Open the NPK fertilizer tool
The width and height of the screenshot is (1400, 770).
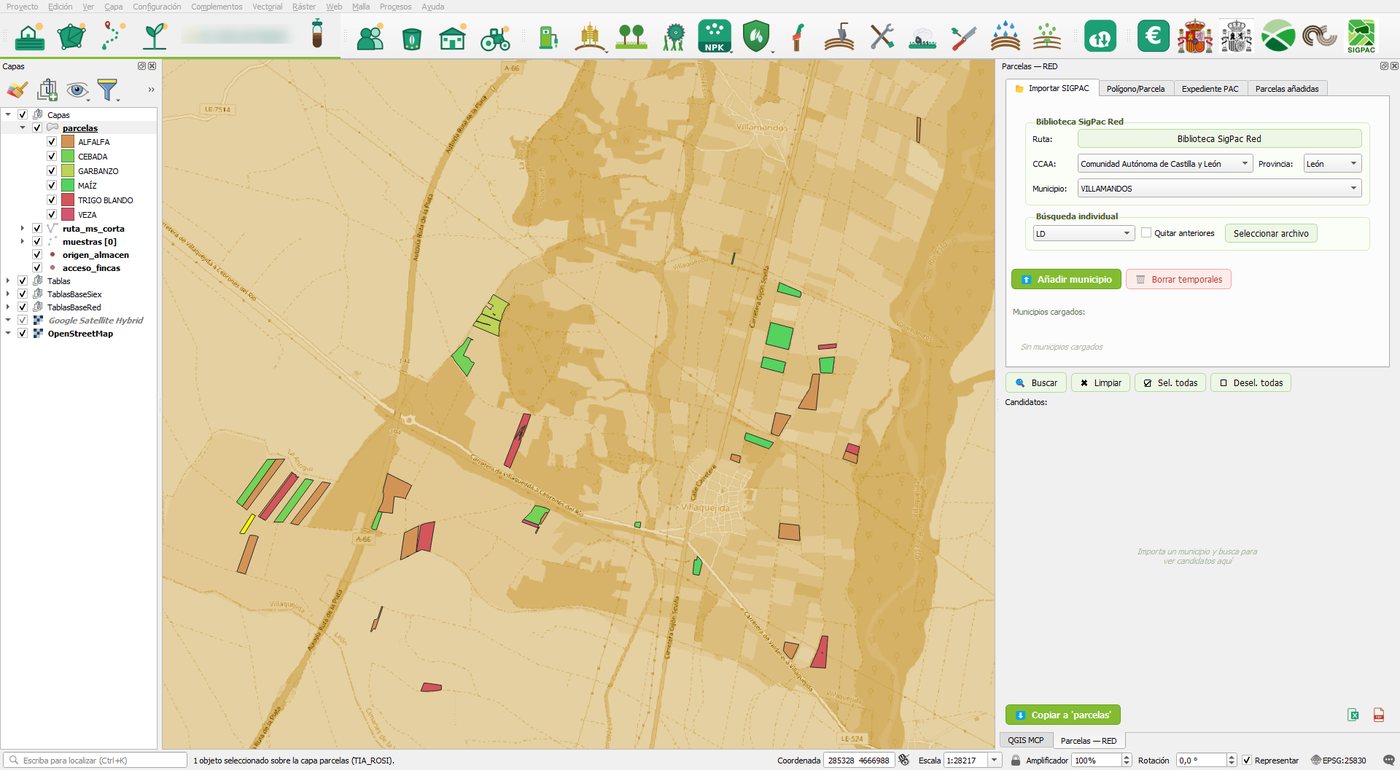(714, 37)
